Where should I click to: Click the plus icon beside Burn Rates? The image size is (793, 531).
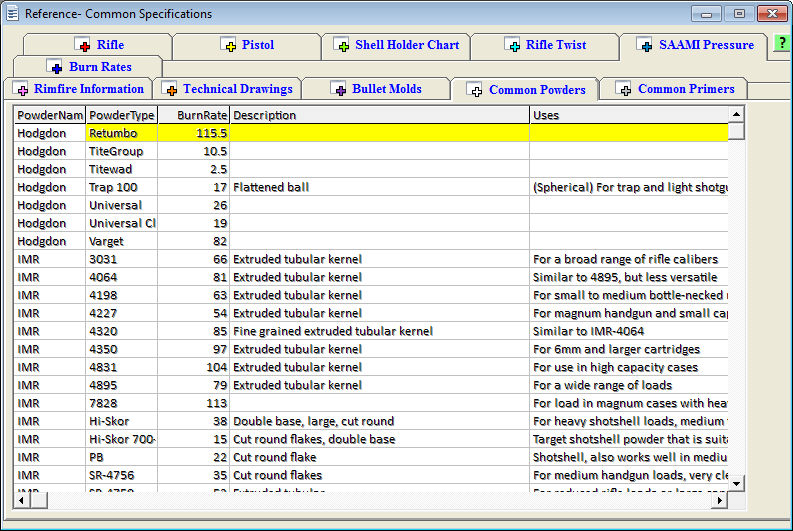tap(55, 66)
